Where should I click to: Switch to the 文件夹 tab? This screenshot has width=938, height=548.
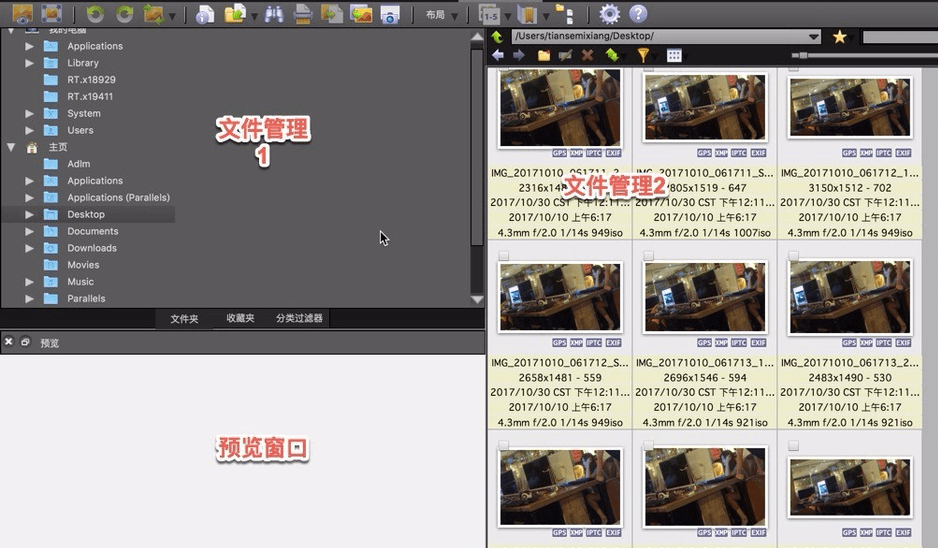(x=184, y=319)
